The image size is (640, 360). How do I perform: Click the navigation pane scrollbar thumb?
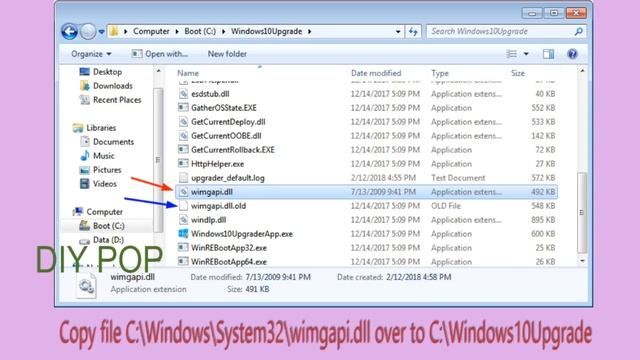158,160
